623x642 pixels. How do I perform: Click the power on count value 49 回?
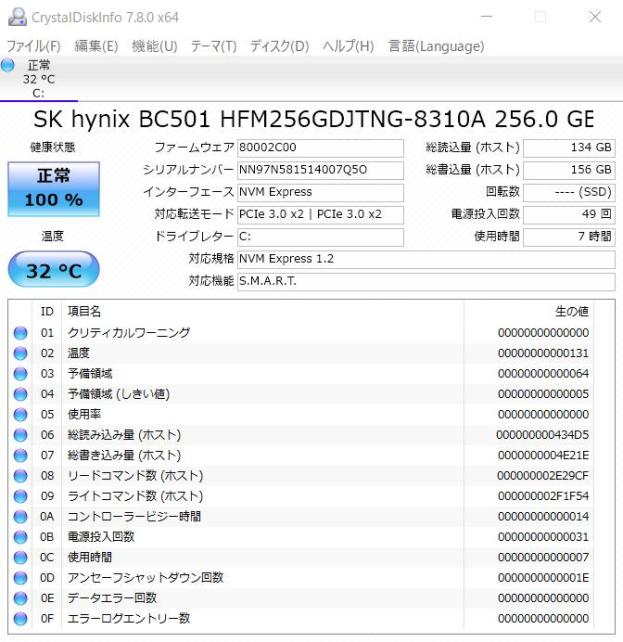(569, 215)
